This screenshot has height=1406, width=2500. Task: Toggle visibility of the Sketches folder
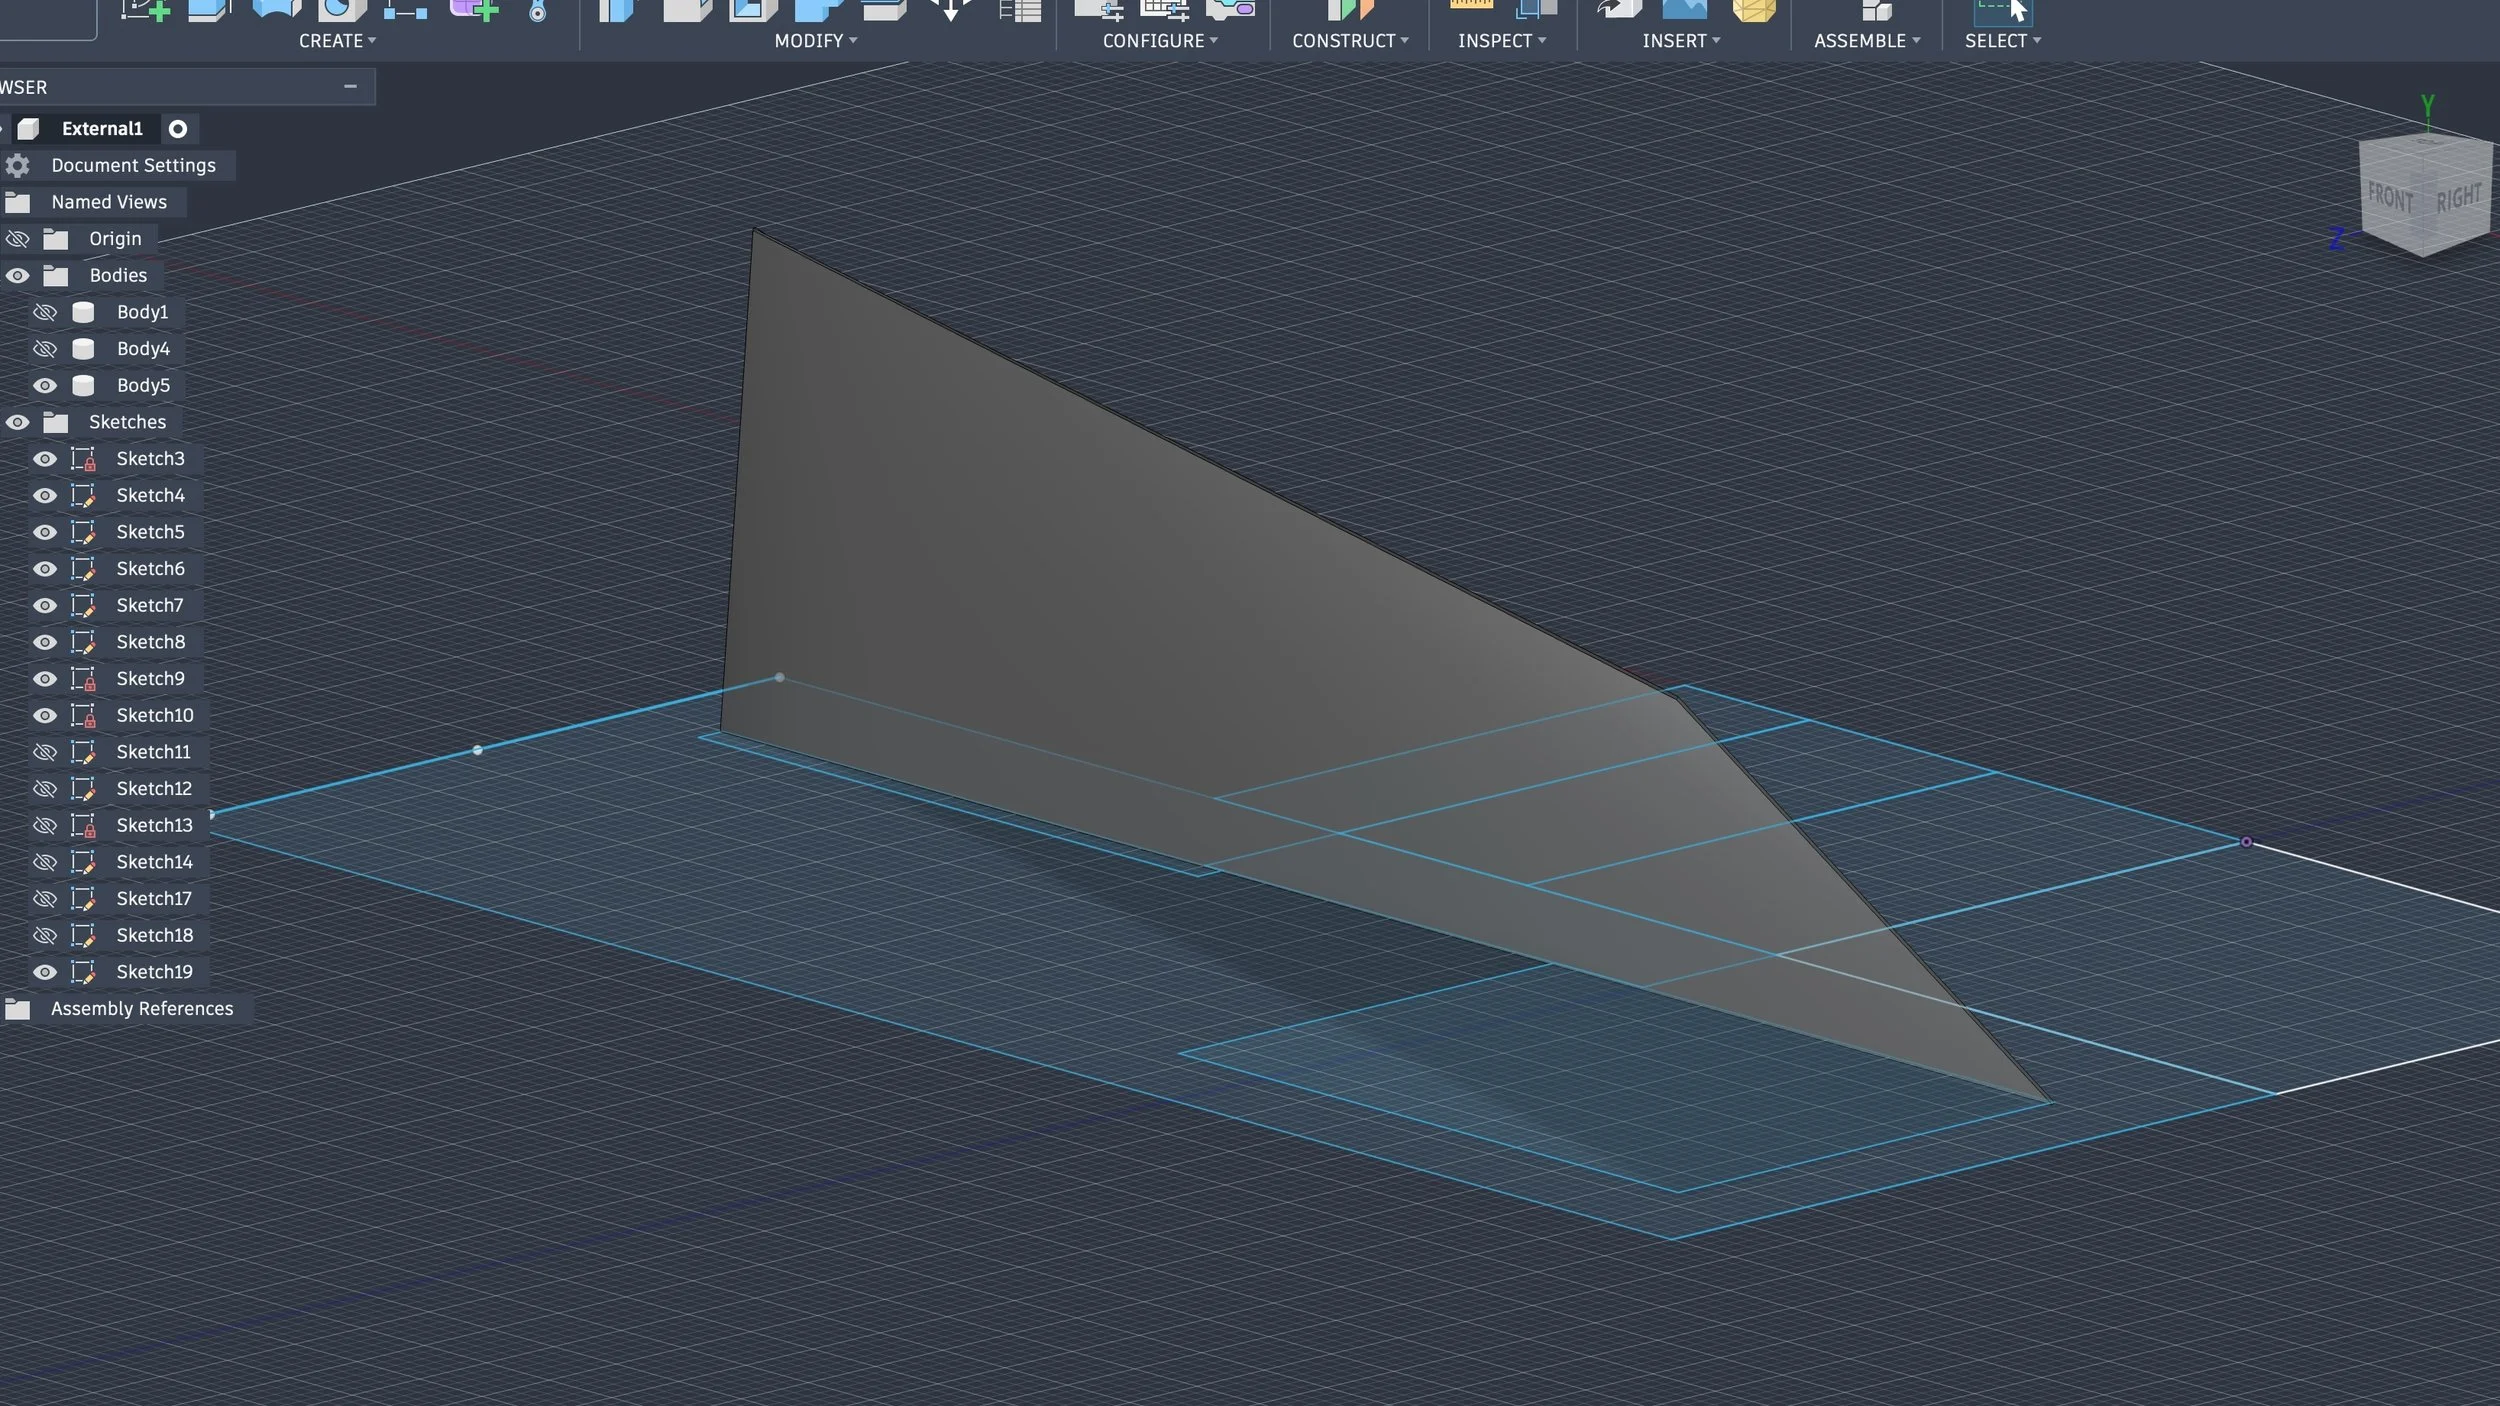click(x=17, y=422)
